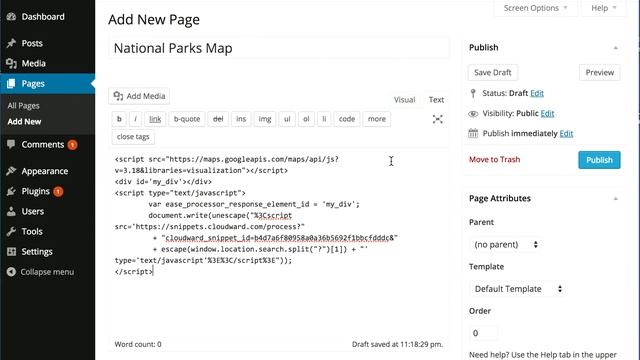The height and width of the screenshot is (360, 640).
Task: Click Collapse menu in sidebar
Action: tap(47, 272)
